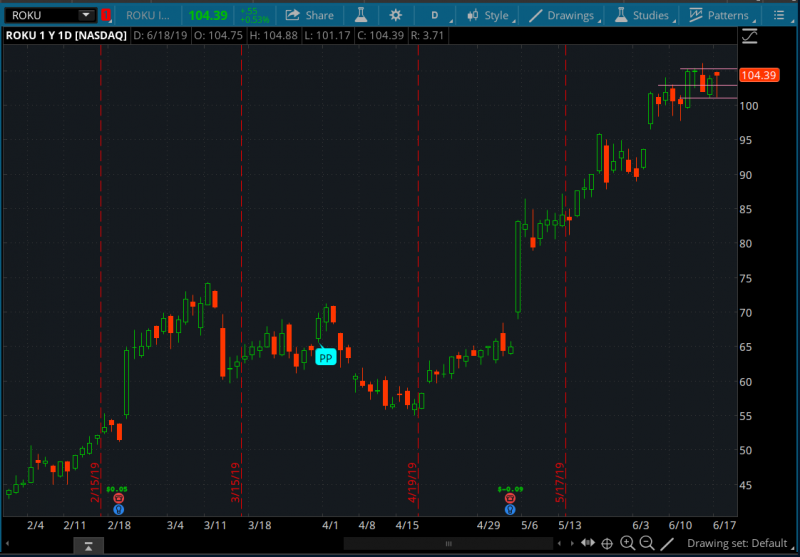This screenshot has height=557, width=800.
Task: Activate the crosshair pan tool icon
Action: click(x=607, y=543)
